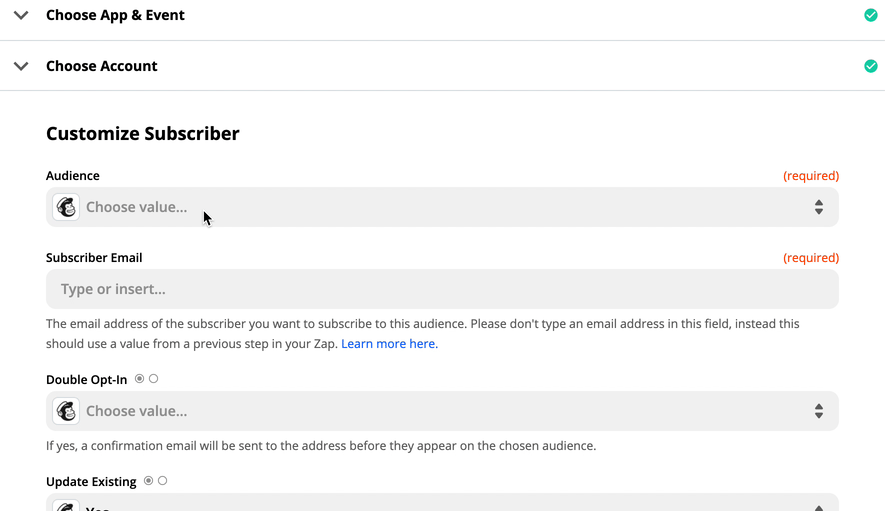The width and height of the screenshot is (885, 511).
Task: Select first radio button next to Double Opt-In
Action: [x=139, y=379]
